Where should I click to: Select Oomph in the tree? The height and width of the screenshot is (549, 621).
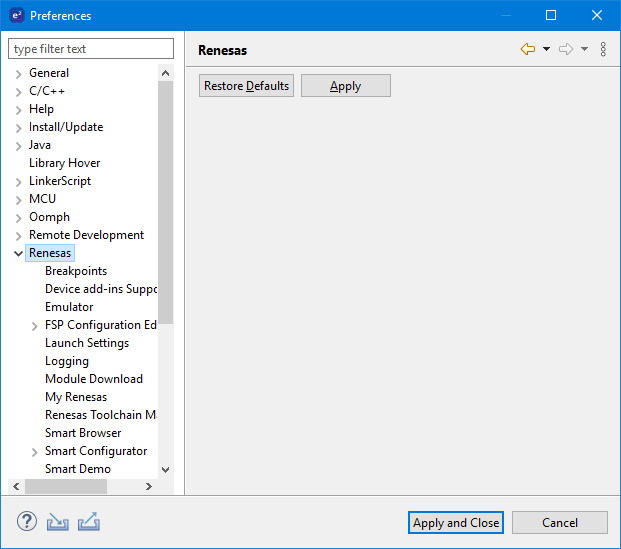coord(49,217)
